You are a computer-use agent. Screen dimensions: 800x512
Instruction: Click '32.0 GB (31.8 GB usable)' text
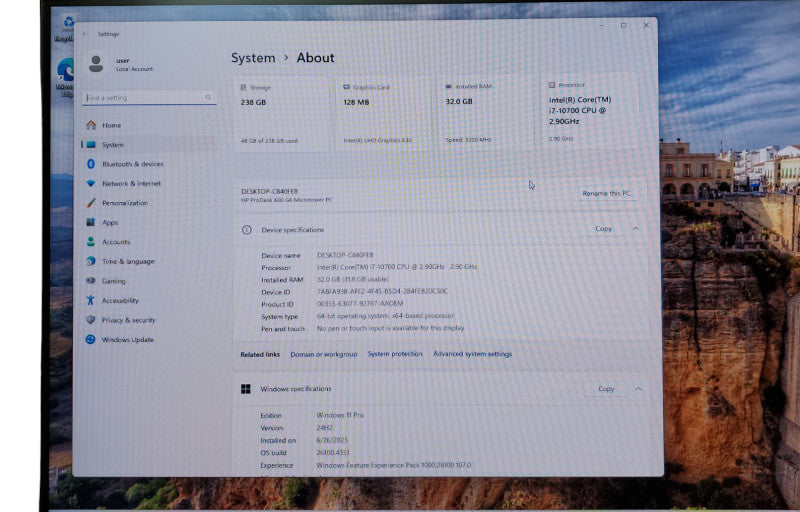tap(353, 279)
